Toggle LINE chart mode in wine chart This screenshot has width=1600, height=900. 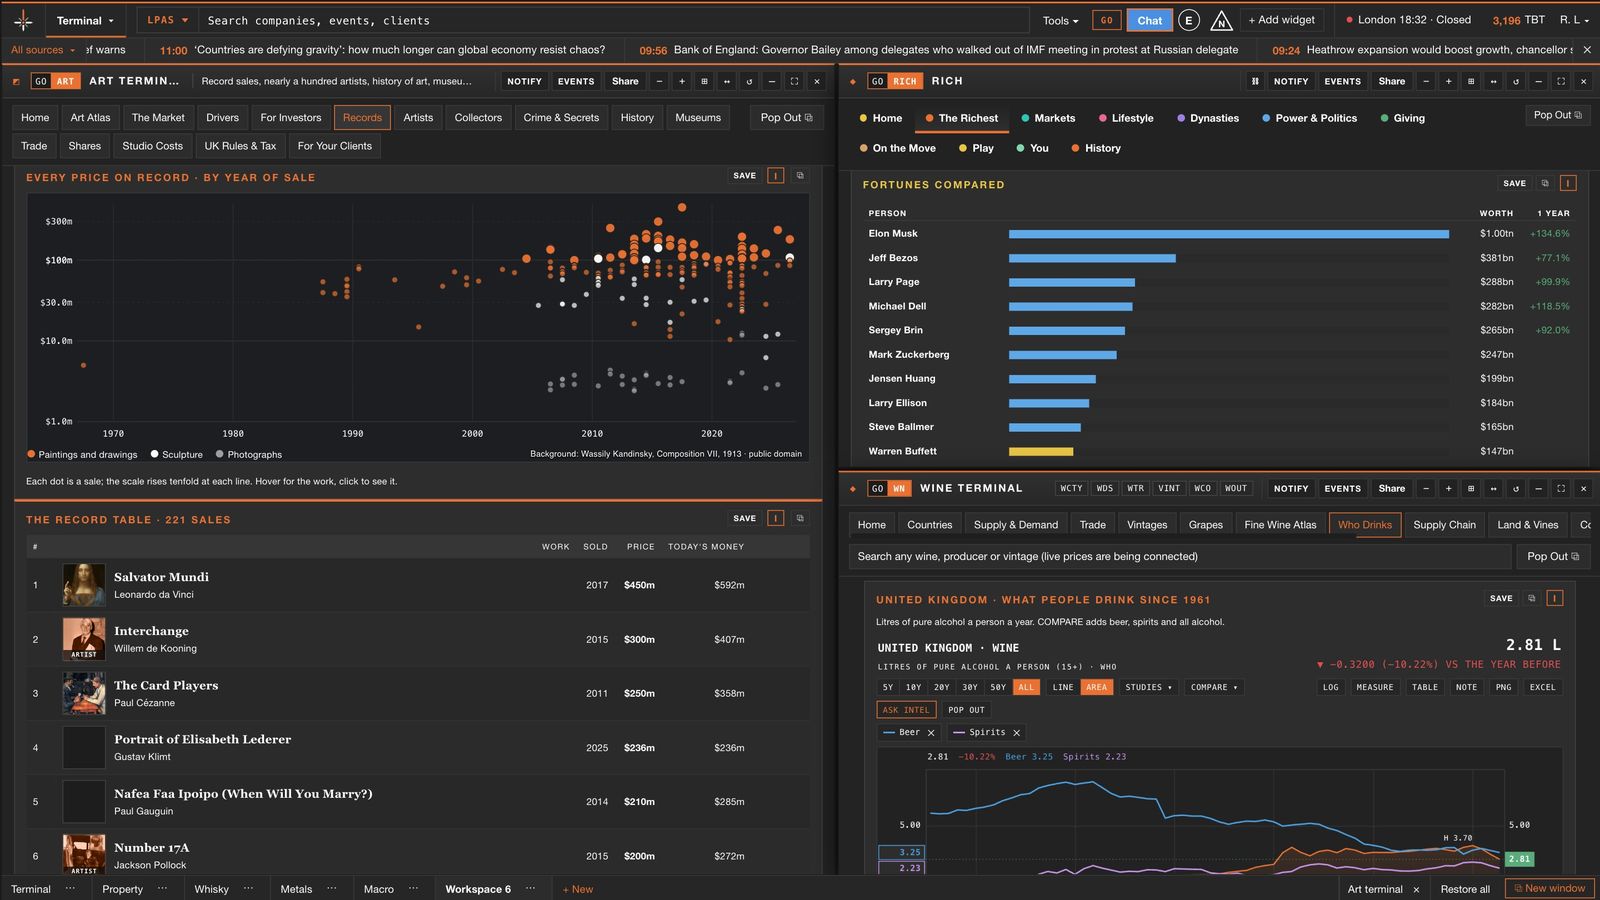[x=1063, y=687]
